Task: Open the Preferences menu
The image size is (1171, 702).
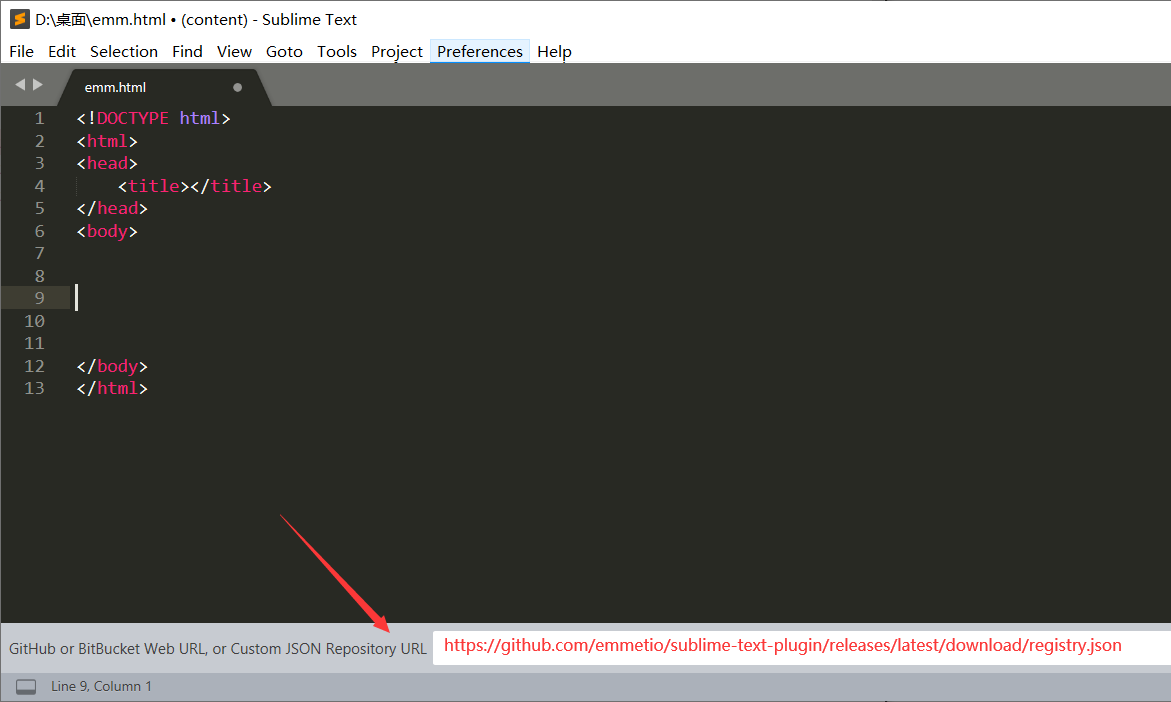Action: (x=479, y=51)
